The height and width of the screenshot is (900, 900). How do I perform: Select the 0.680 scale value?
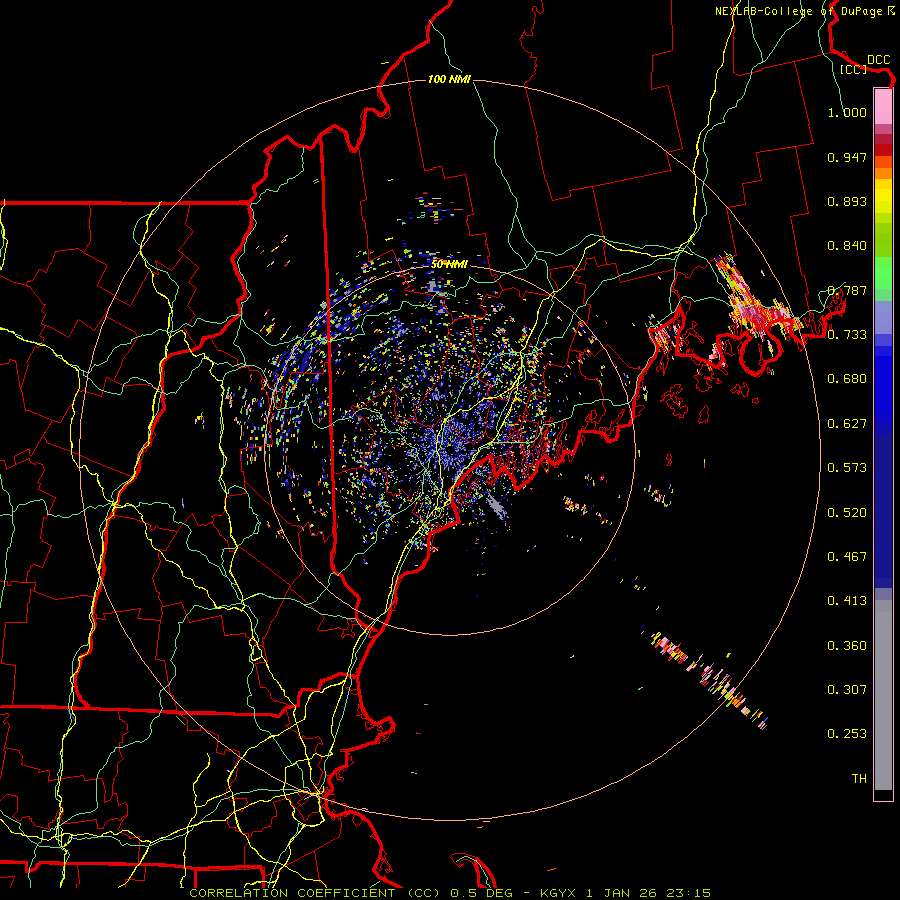[x=847, y=379]
